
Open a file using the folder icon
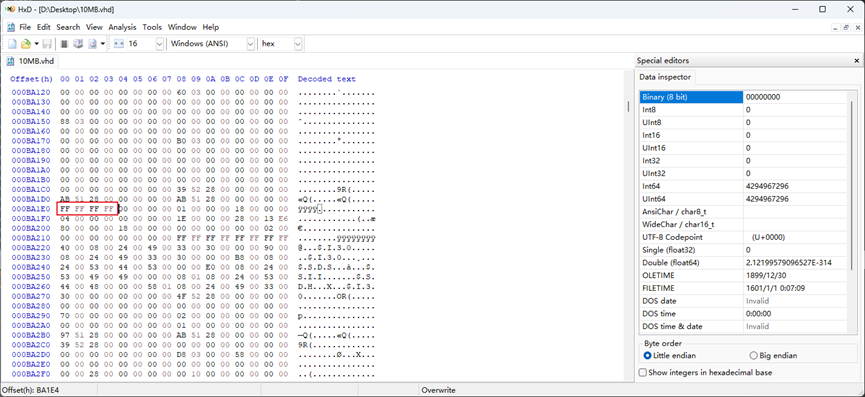click(25, 44)
